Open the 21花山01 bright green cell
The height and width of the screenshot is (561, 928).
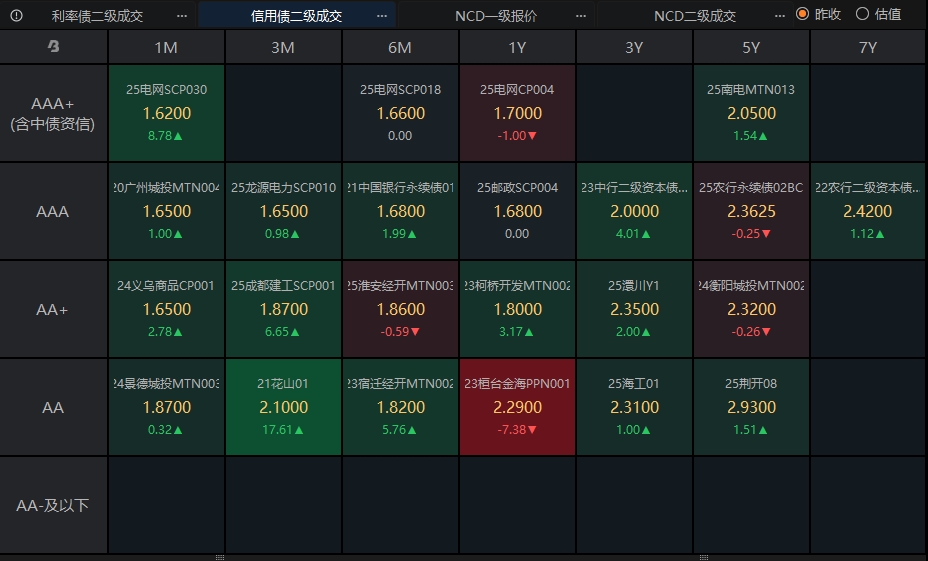click(283, 407)
